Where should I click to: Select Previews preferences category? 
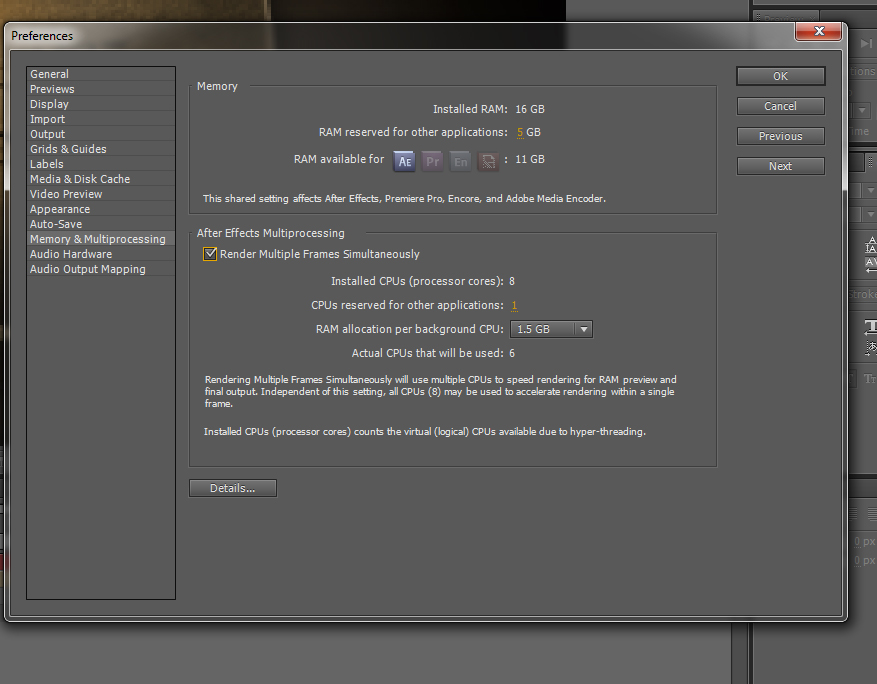click(101, 89)
